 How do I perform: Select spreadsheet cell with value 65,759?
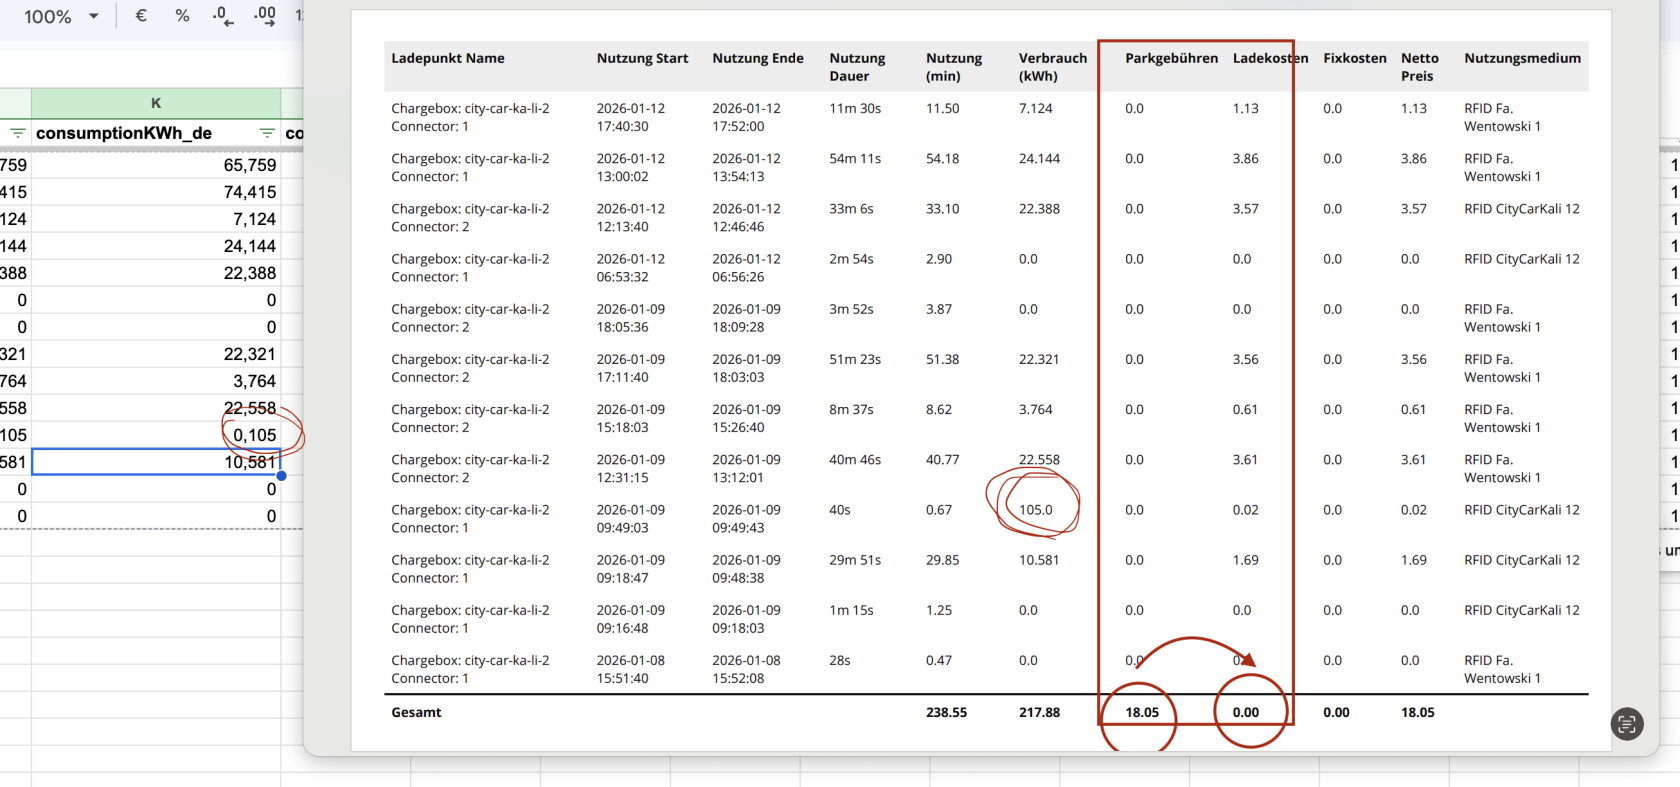pyautogui.click(x=156, y=165)
